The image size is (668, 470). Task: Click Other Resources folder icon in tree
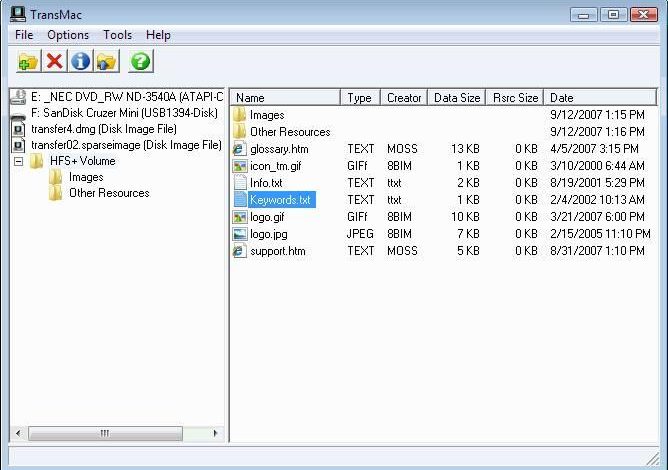point(55,193)
